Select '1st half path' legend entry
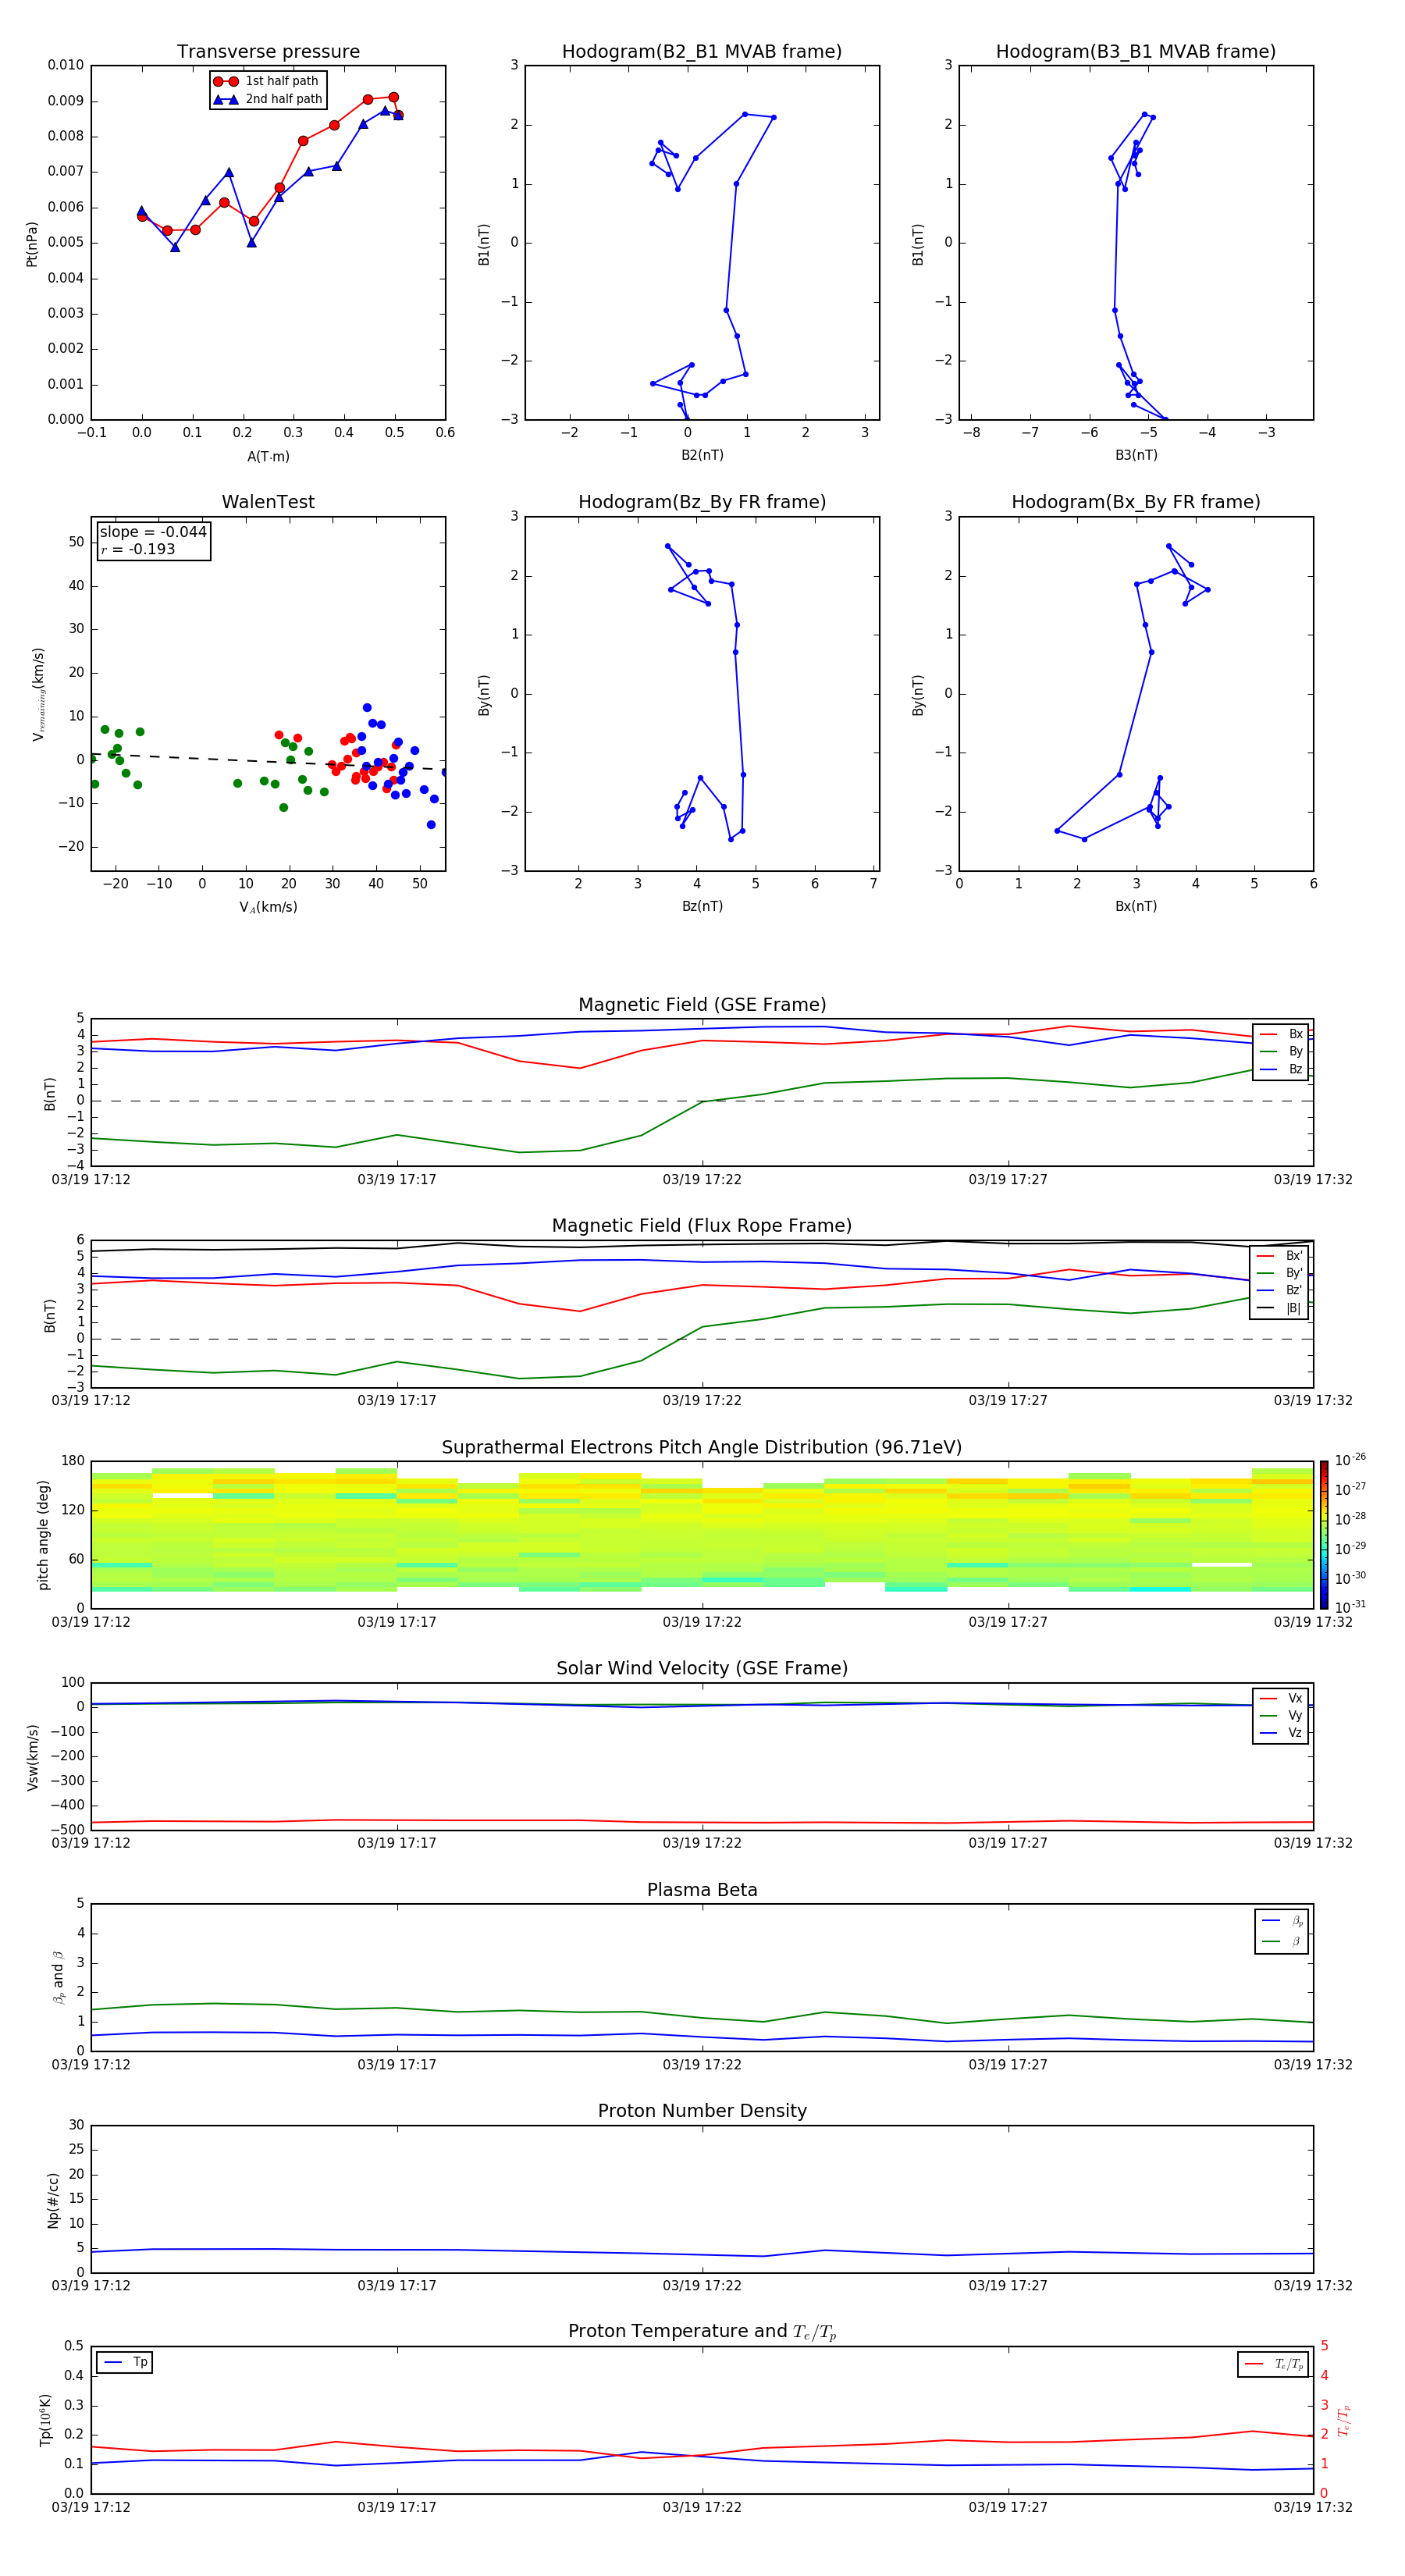1405x2576 pixels. pos(267,81)
